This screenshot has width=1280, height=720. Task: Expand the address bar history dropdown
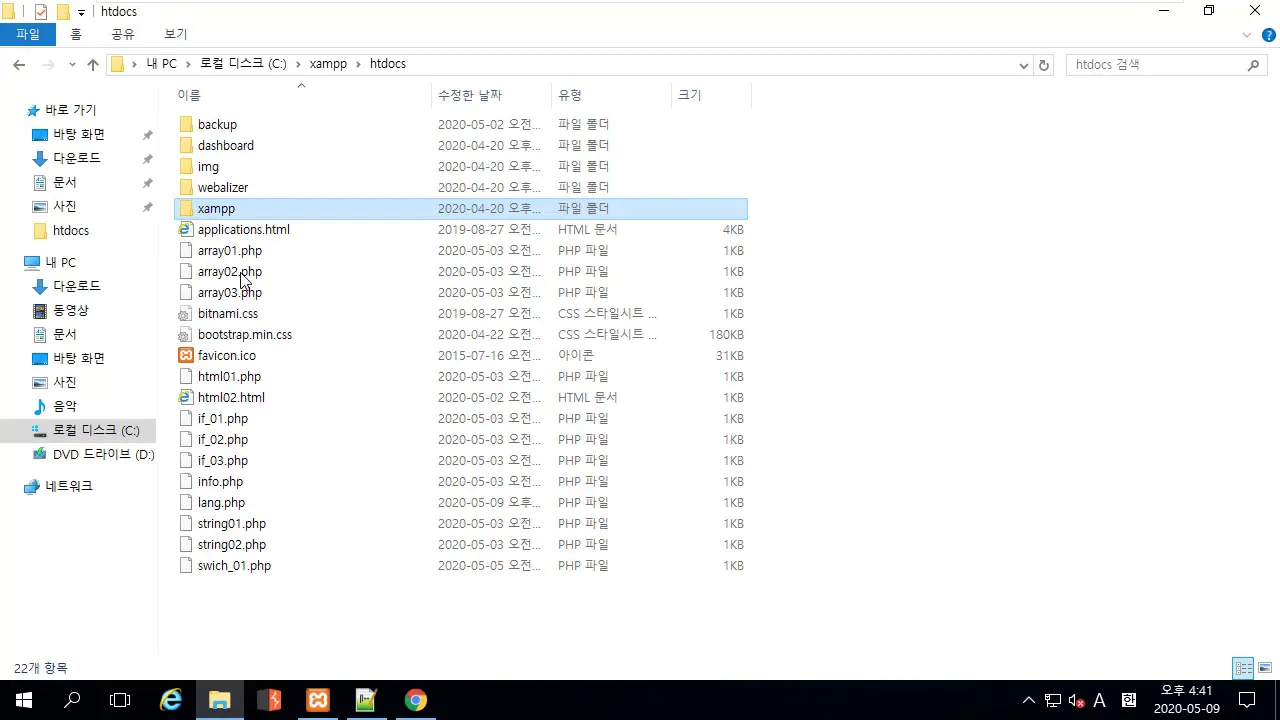click(x=1024, y=64)
